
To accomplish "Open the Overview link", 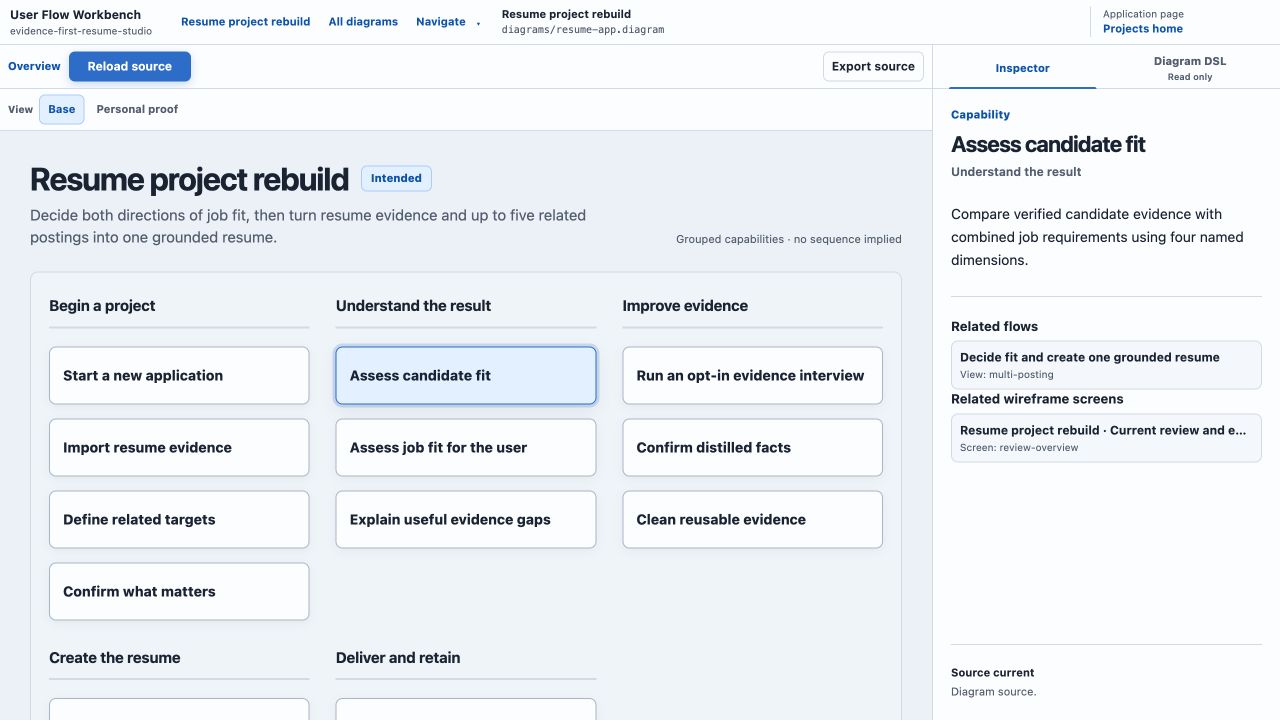I will [34, 67].
